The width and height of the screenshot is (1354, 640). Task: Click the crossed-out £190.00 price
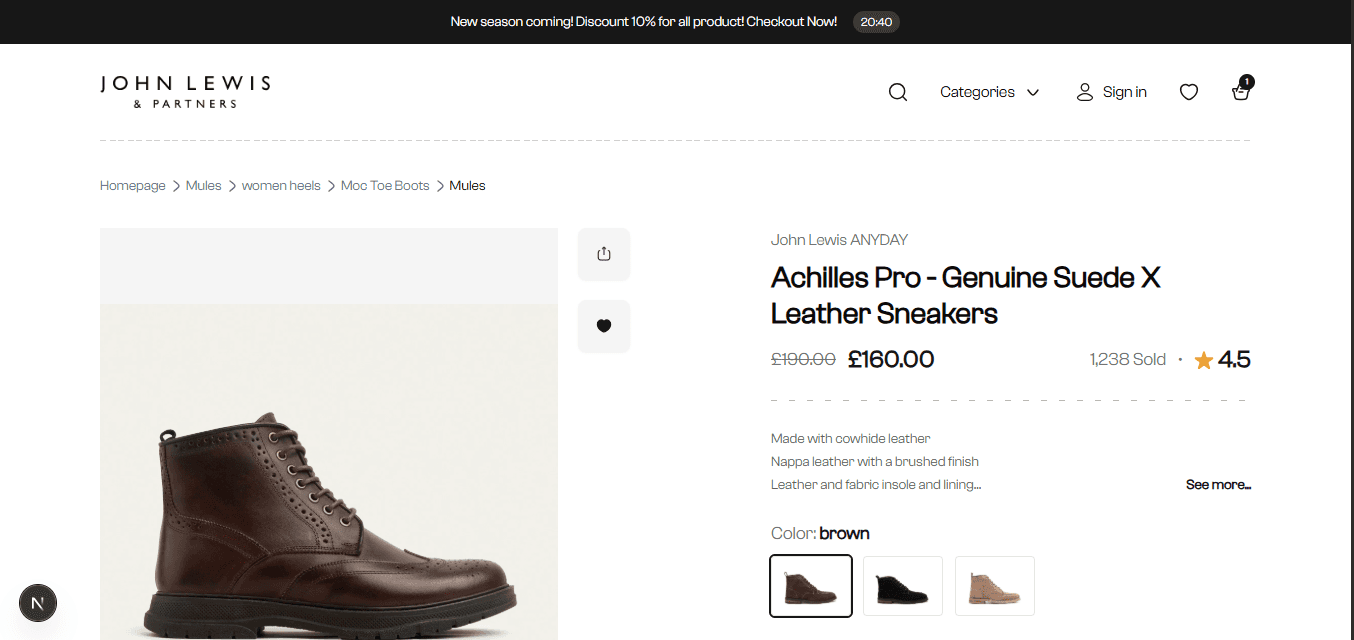(803, 360)
